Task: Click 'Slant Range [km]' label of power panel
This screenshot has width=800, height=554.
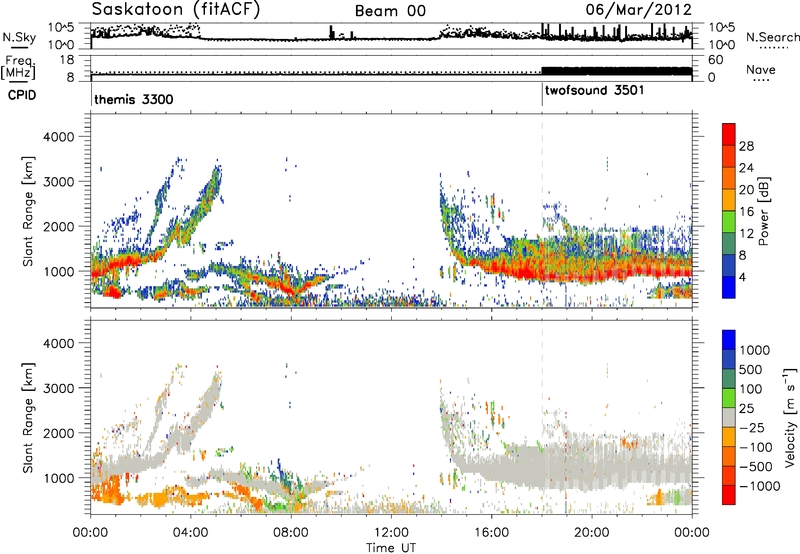Action: pos(29,211)
